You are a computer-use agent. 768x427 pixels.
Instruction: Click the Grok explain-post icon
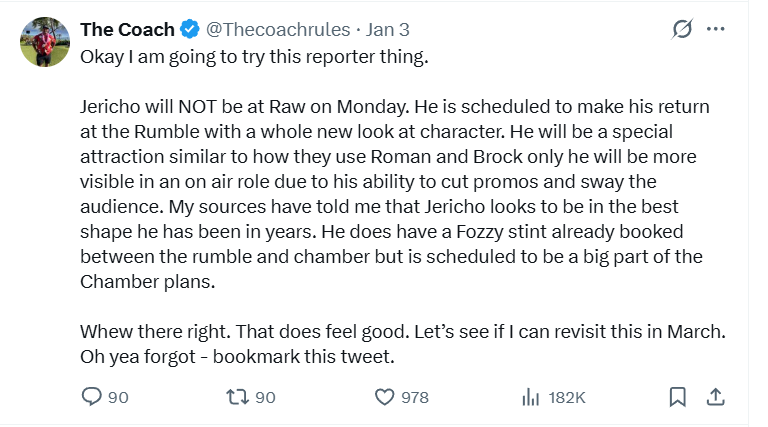click(x=681, y=30)
